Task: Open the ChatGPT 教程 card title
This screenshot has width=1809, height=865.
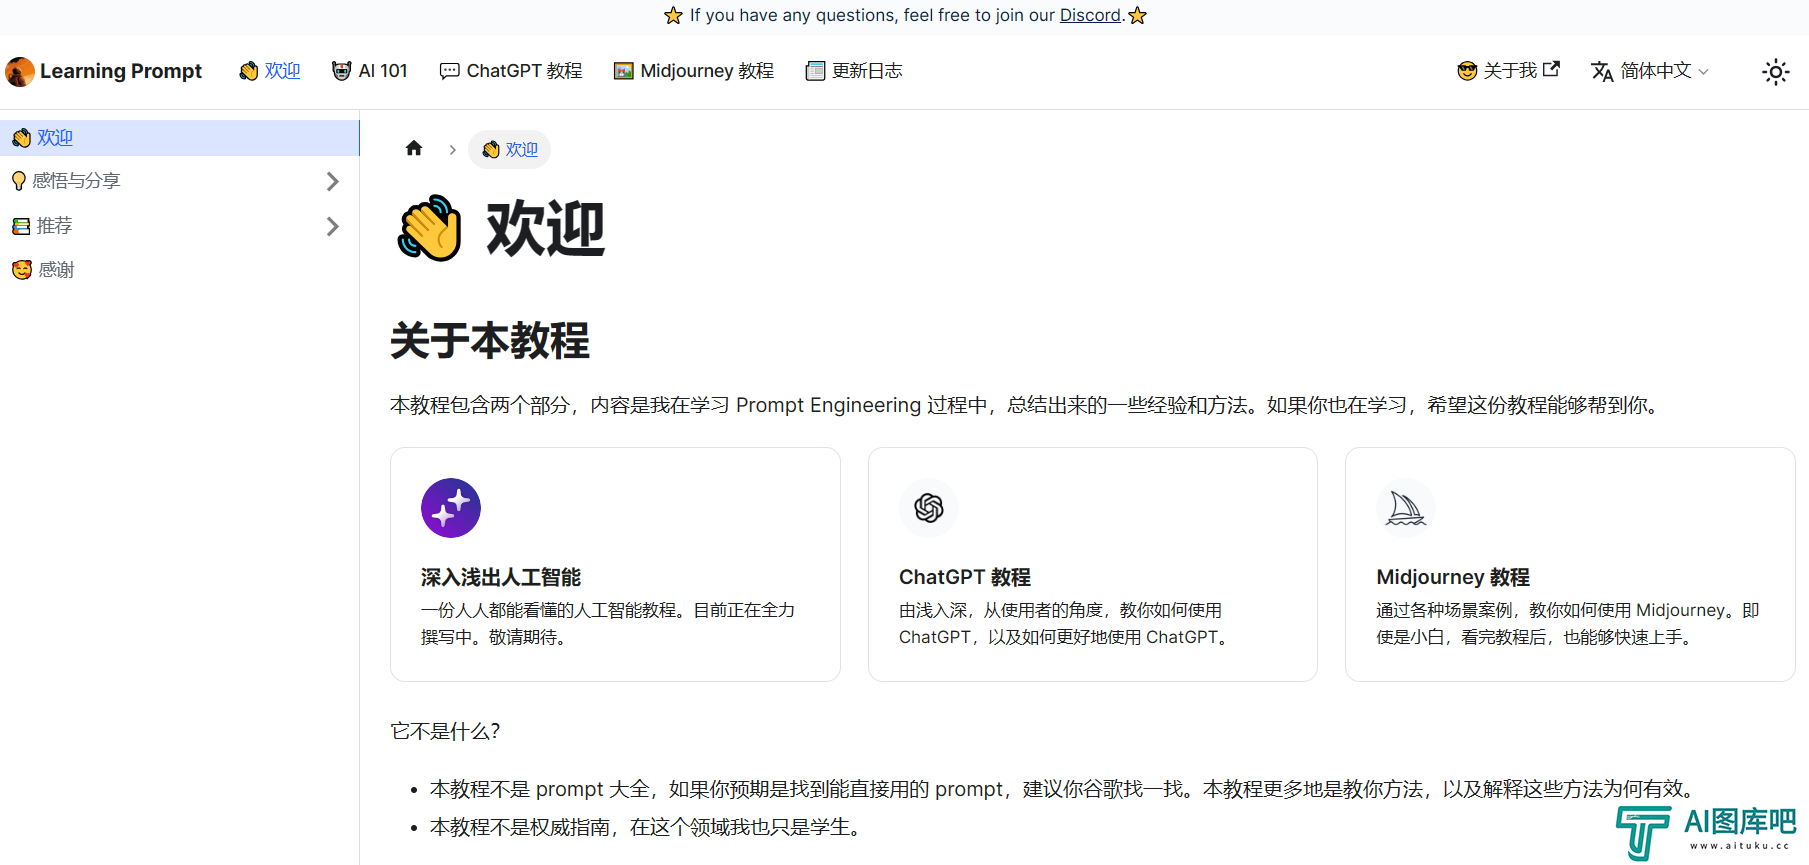Action: (x=965, y=577)
